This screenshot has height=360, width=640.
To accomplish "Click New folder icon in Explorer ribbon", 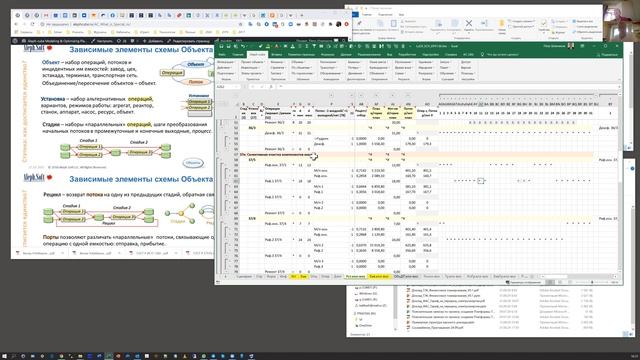I will pos(502,24).
